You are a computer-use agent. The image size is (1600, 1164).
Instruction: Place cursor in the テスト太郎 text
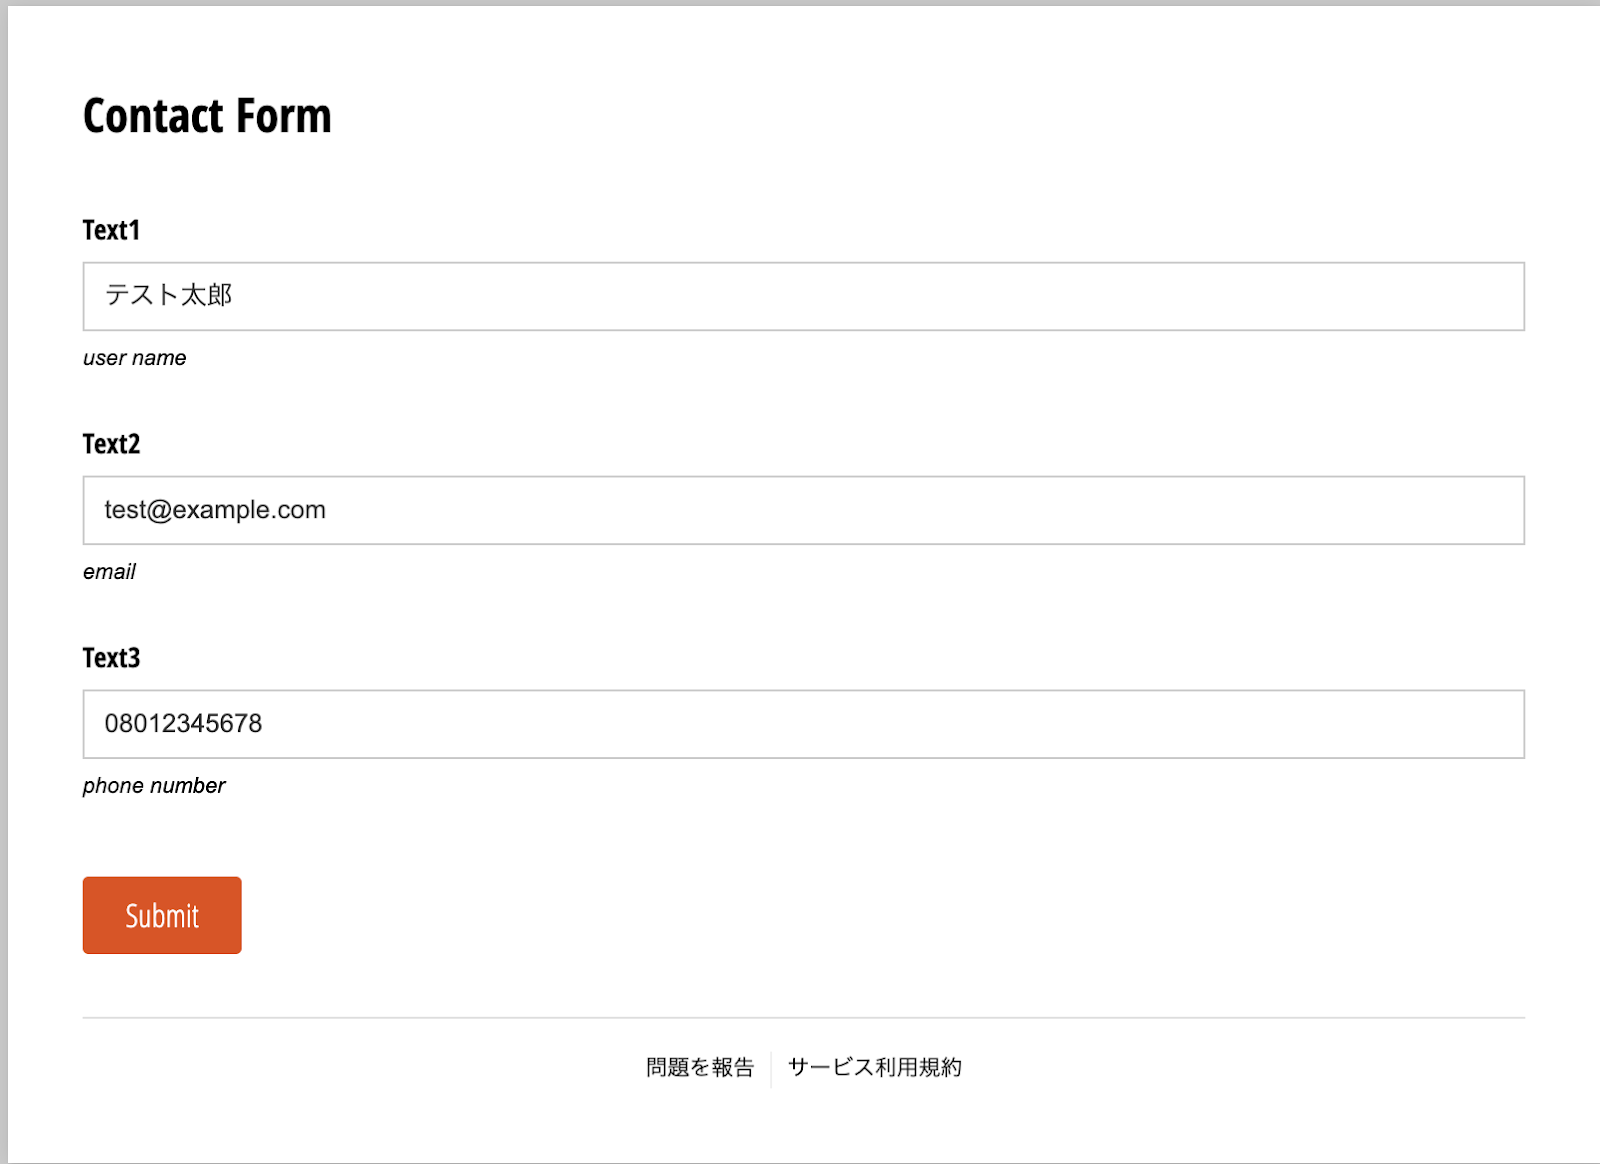[x=168, y=295]
